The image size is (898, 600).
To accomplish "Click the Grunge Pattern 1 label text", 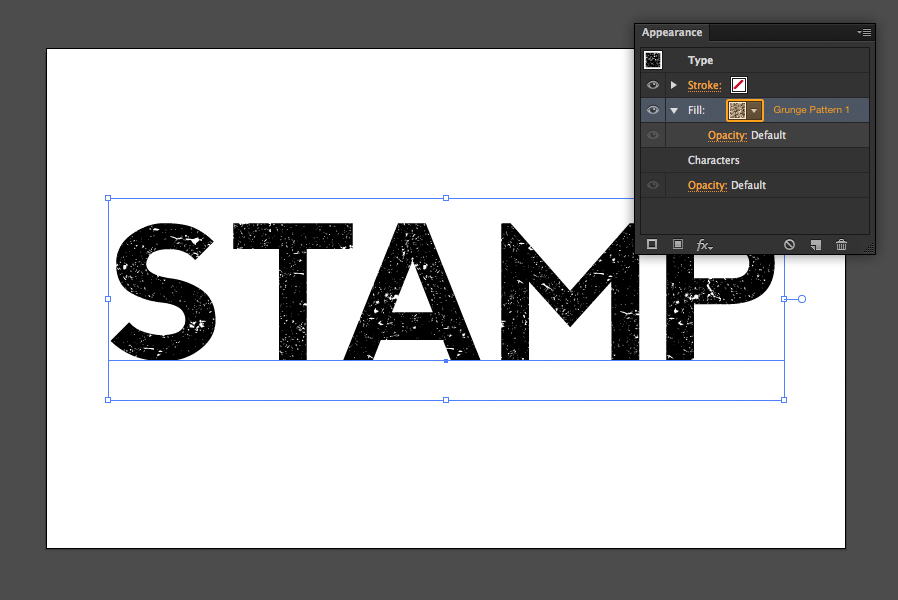I will [x=812, y=110].
